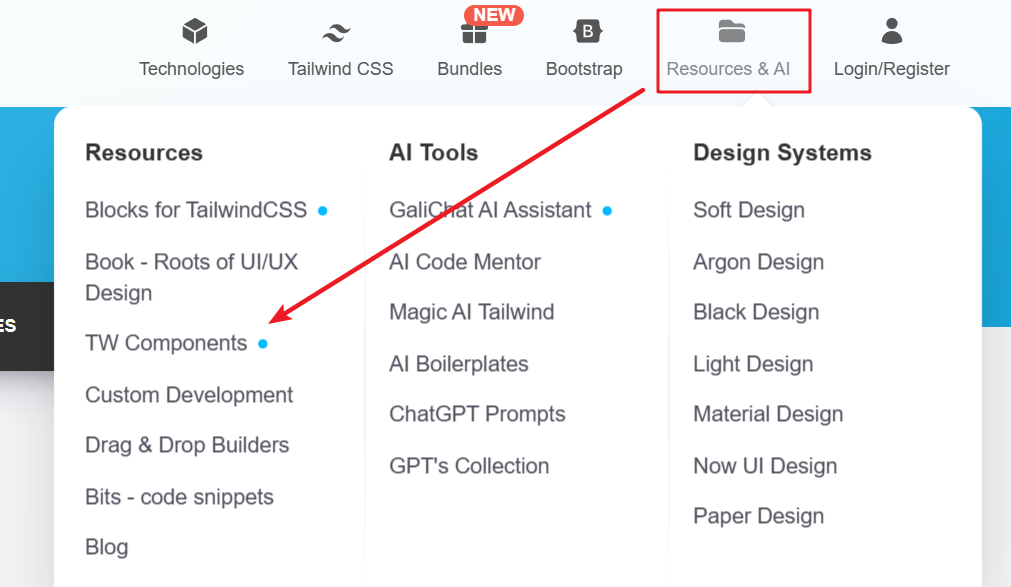
Task: Choose Black Design system
Action: coord(756,312)
